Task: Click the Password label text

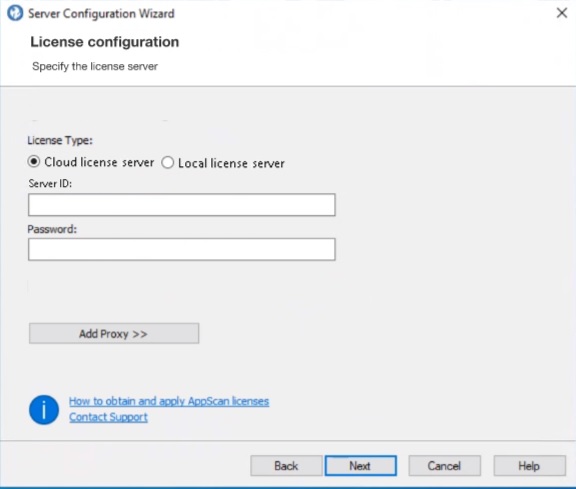Action: pos(52,229)
